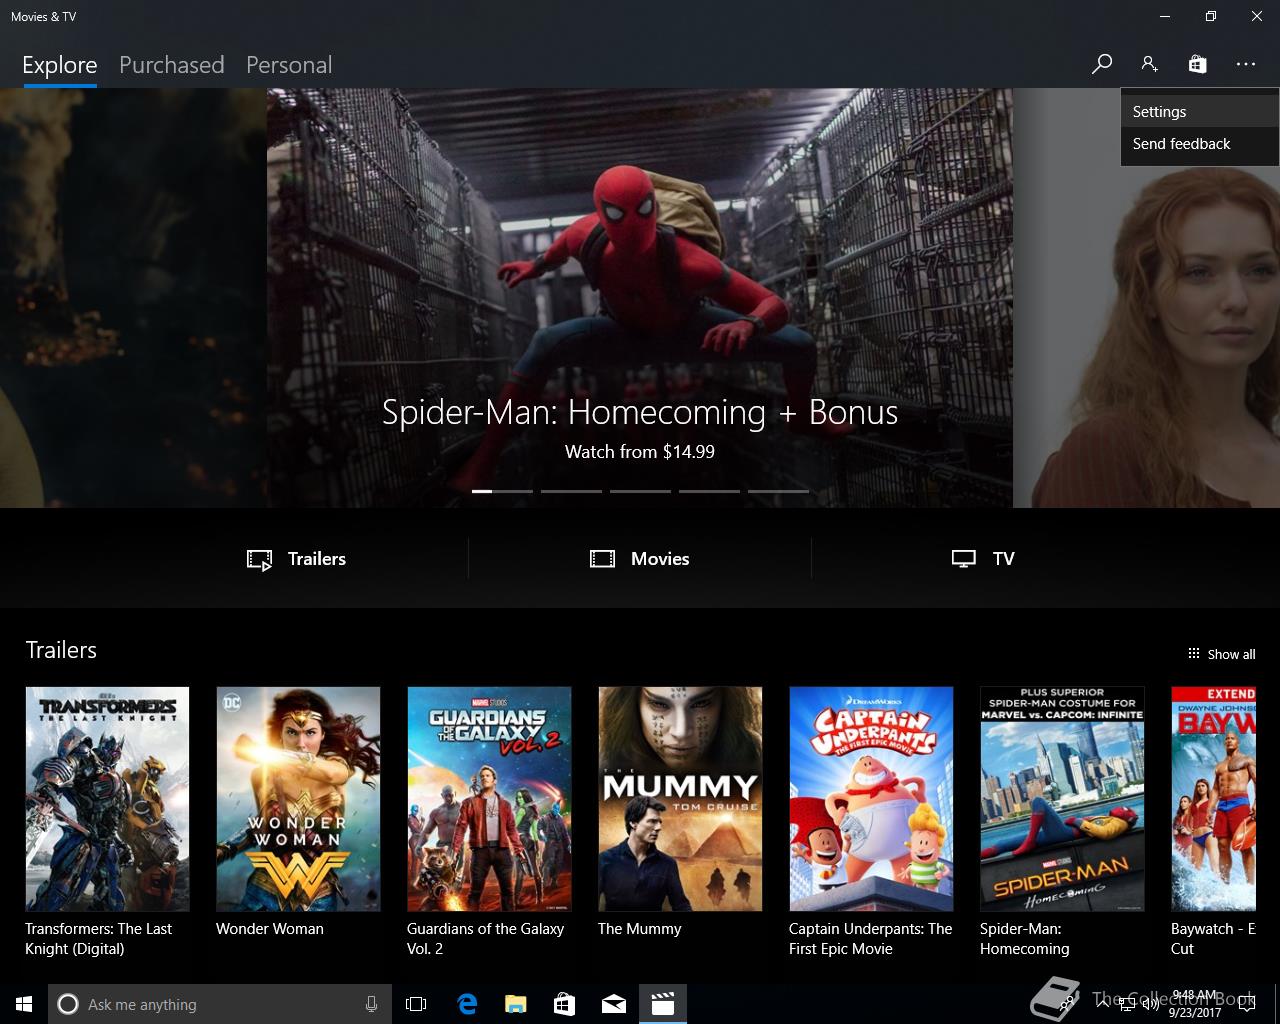Open the search magnifier icon
The height and width of the screenshot is (1024, 1280).
tap(1102, 64)
